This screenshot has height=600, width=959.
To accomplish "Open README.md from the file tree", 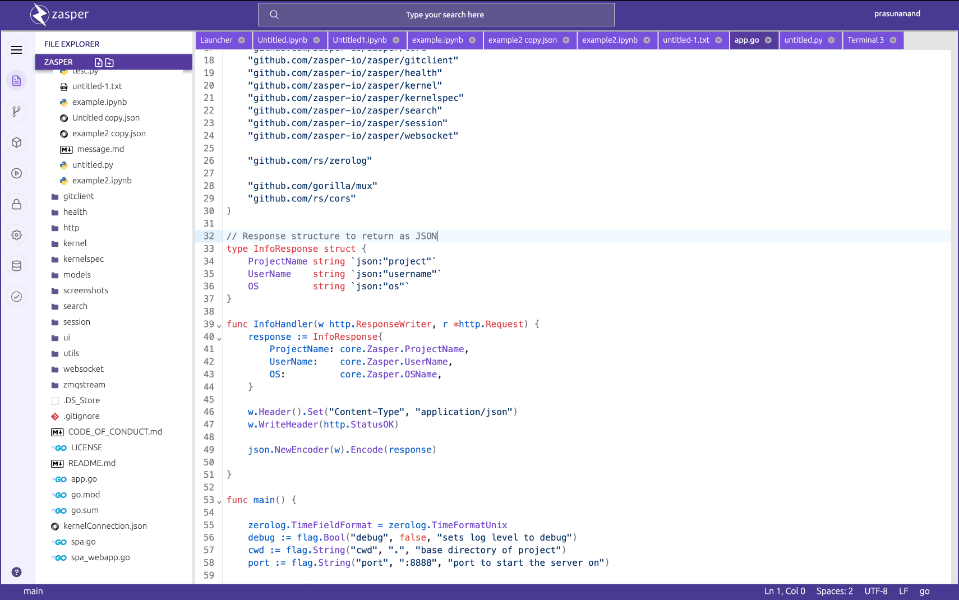I will 92,463.
